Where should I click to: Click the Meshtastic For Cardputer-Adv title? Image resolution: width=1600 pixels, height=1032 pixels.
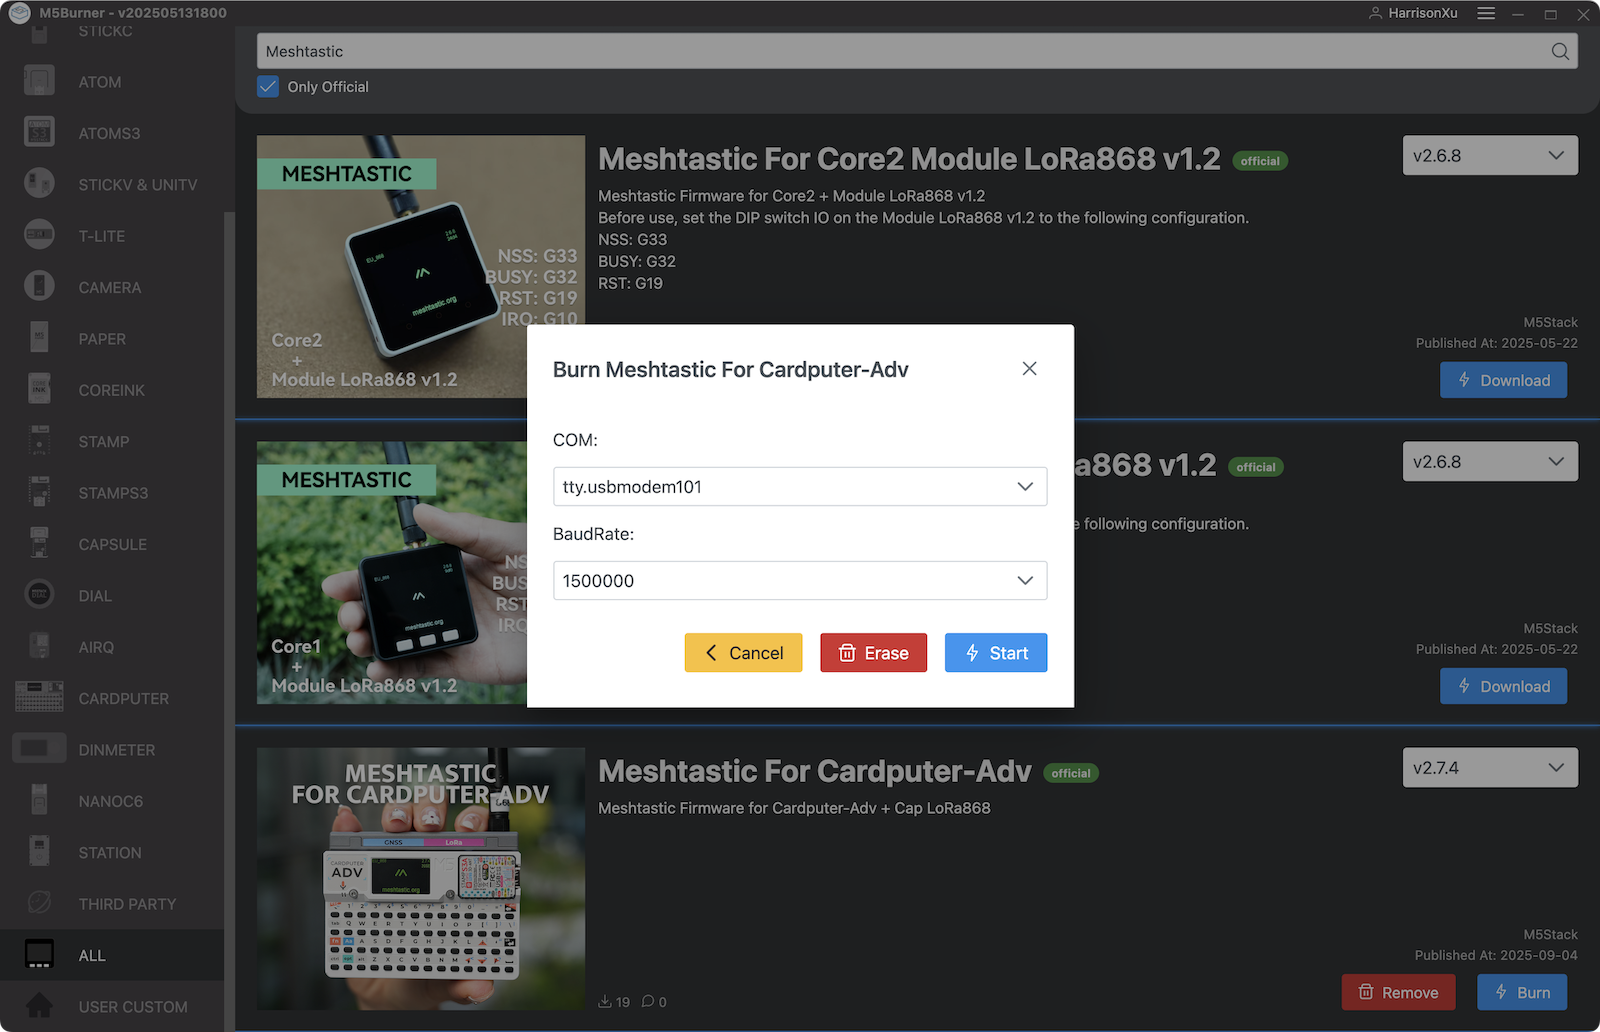click(814, 771)
